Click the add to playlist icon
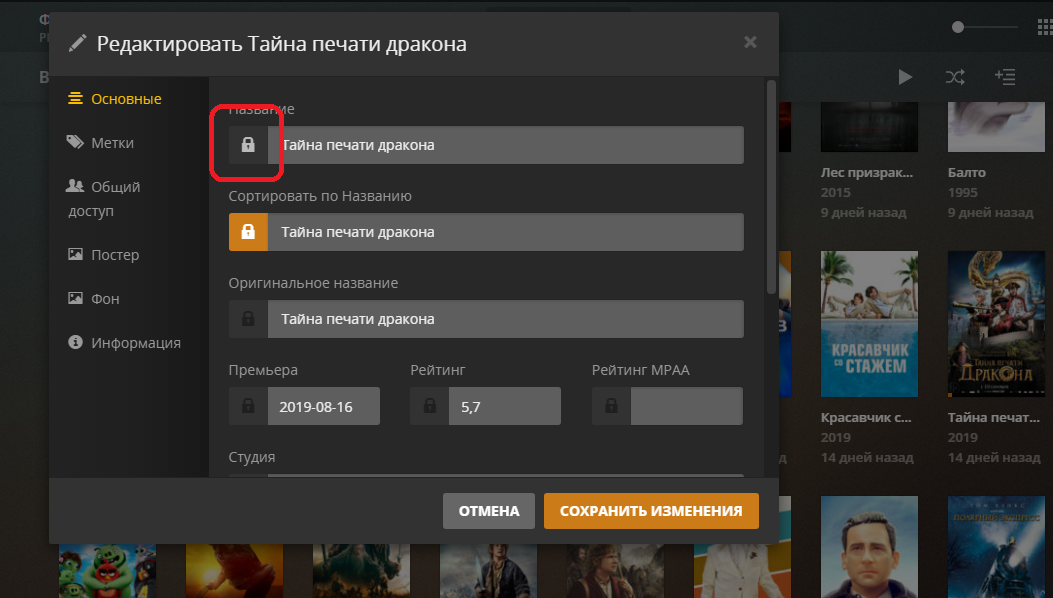1053x598 pixels. (1004, 77)
